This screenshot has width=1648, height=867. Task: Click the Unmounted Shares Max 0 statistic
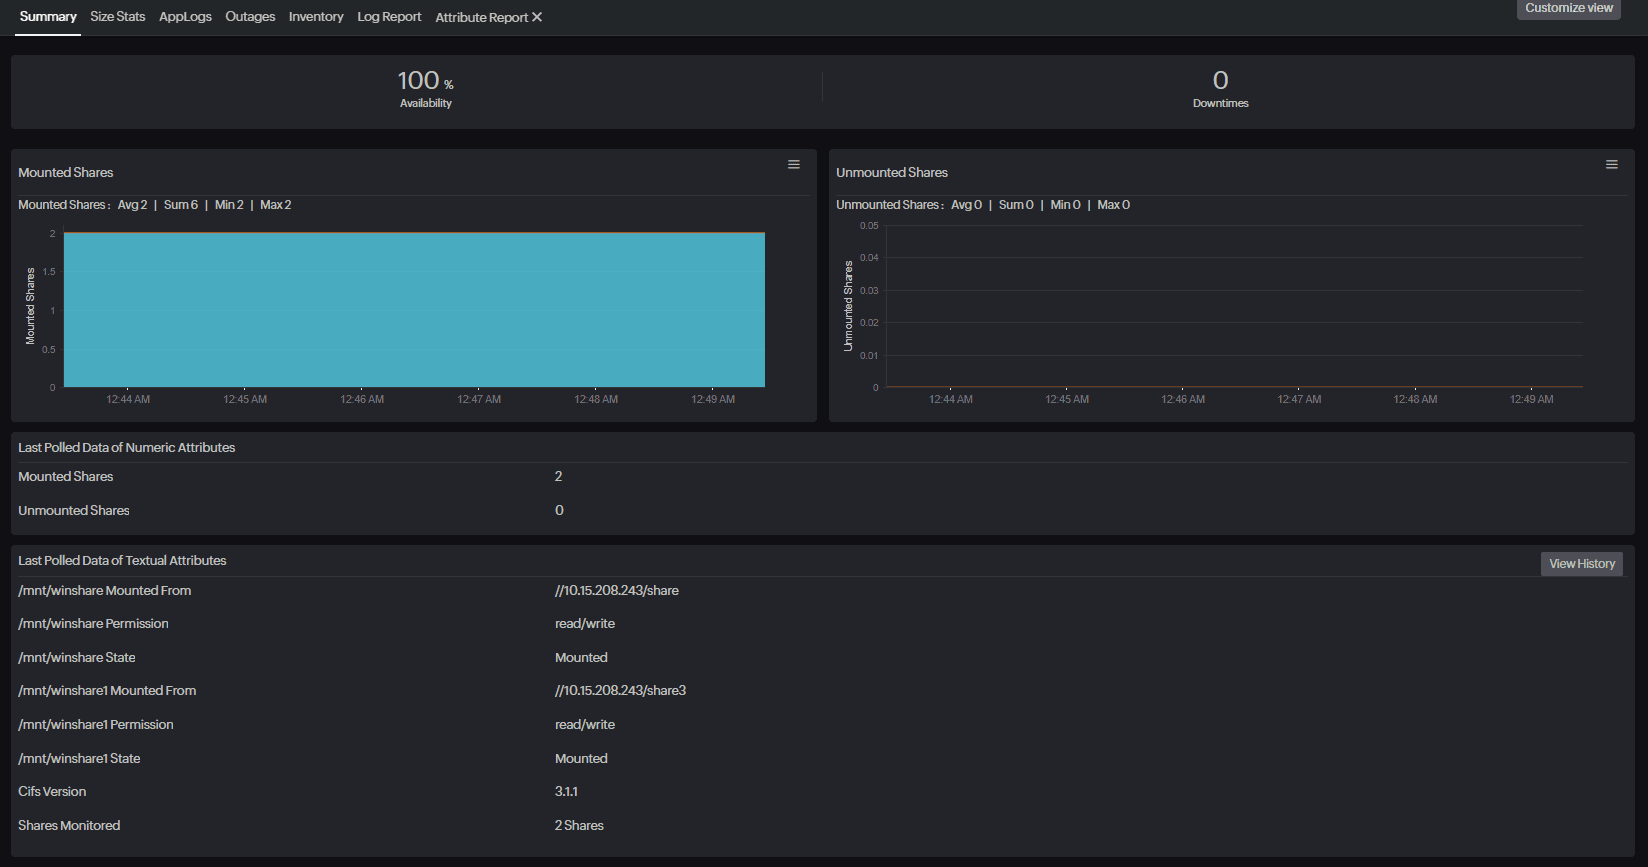1114,205
